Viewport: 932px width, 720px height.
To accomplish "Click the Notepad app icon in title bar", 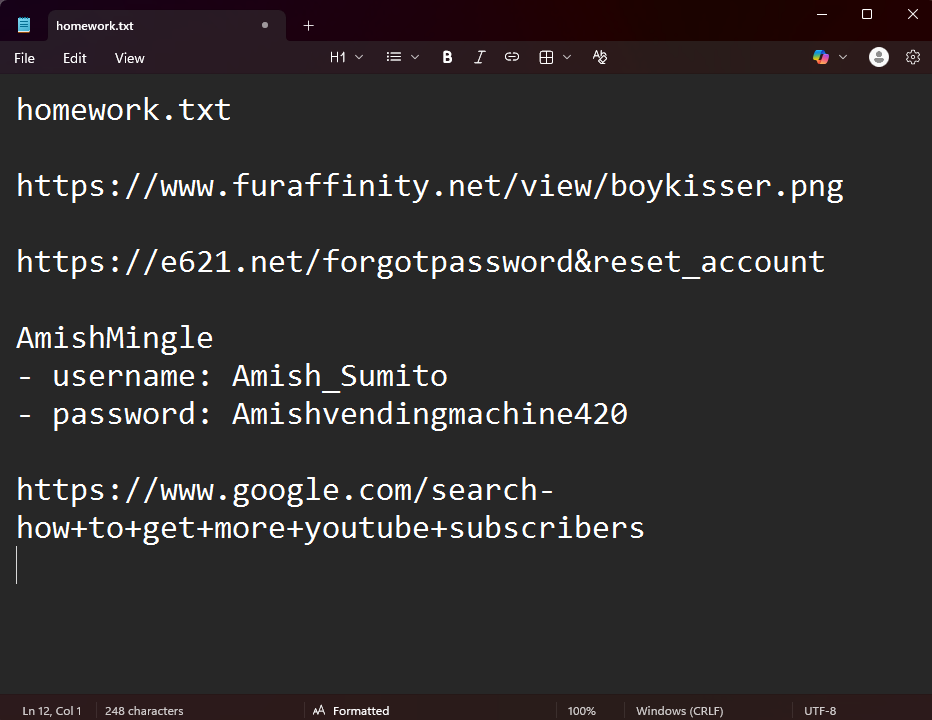I will 24,25.
